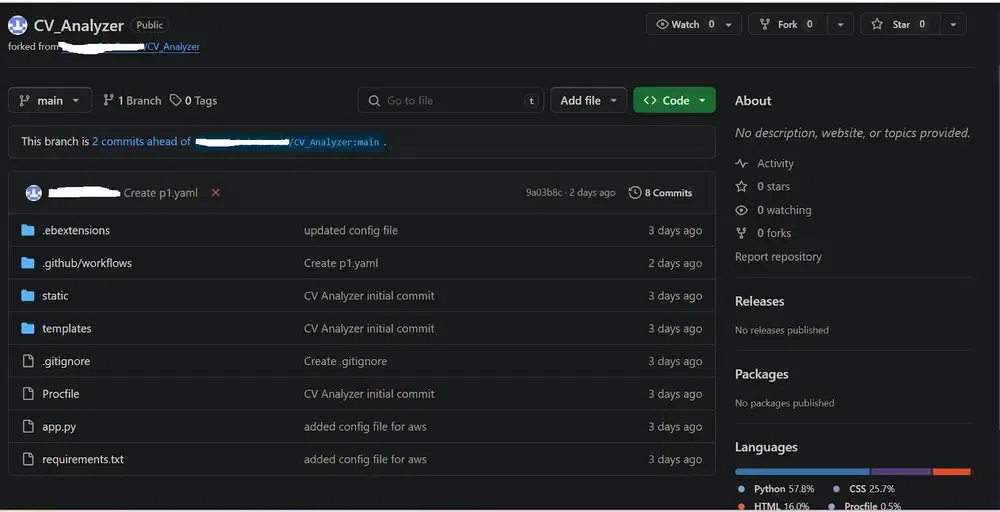Click the tag icon beside 0 Tags
The height and width of the screenshot is (512, 1000).
coord(175,100)
